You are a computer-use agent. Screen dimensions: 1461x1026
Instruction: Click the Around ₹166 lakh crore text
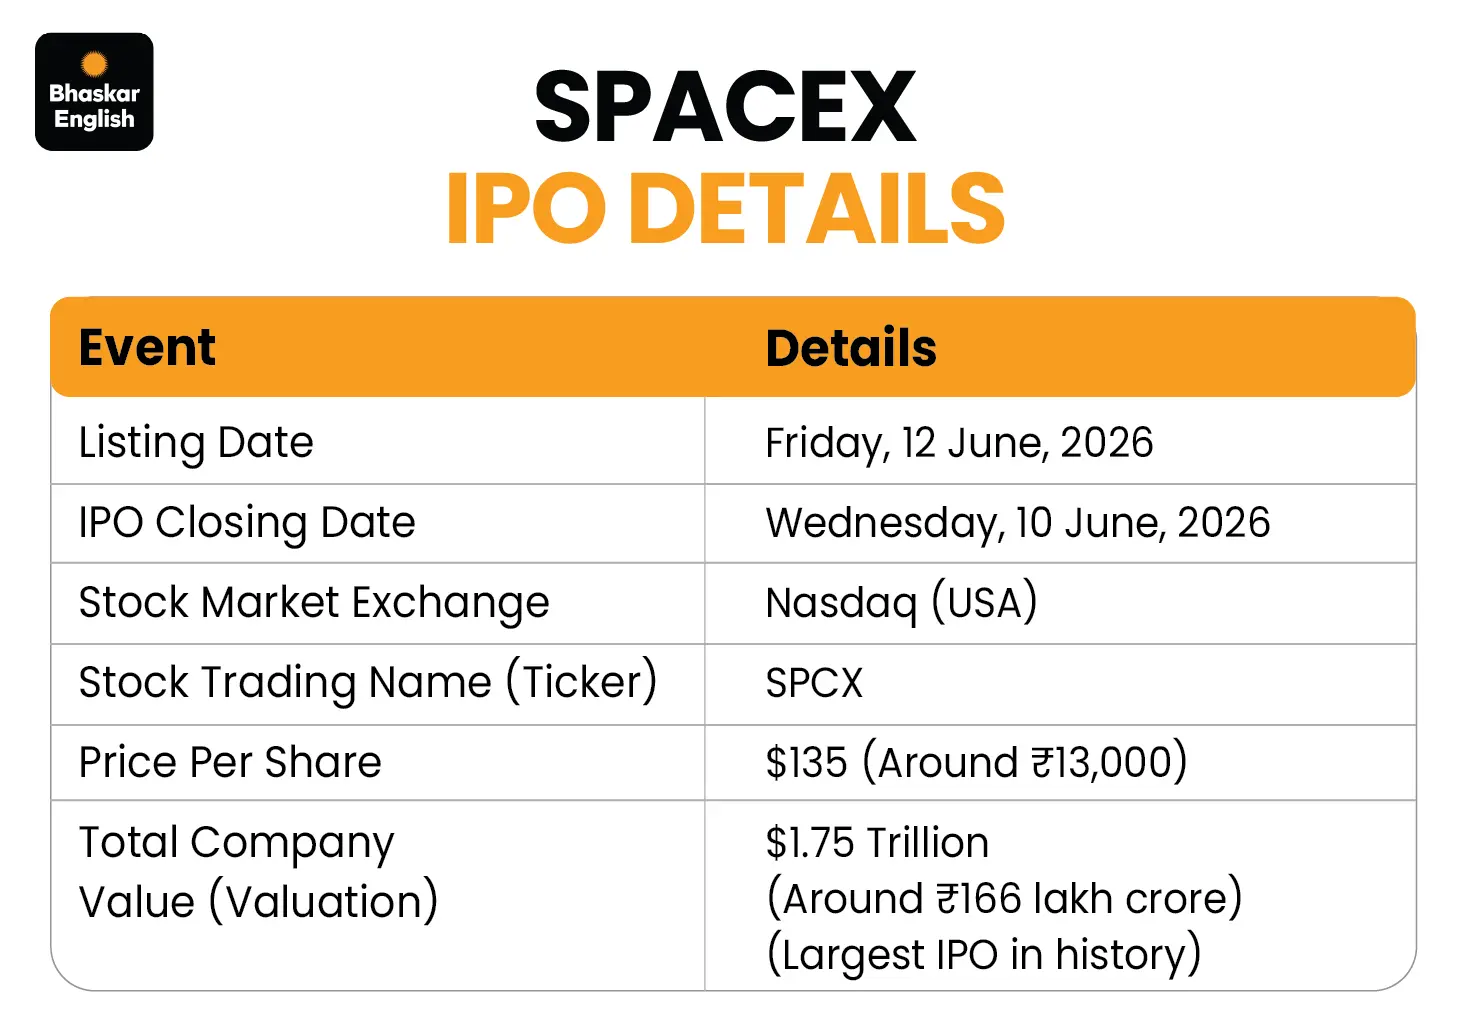pyautogui.click(x=1004, y=898)
